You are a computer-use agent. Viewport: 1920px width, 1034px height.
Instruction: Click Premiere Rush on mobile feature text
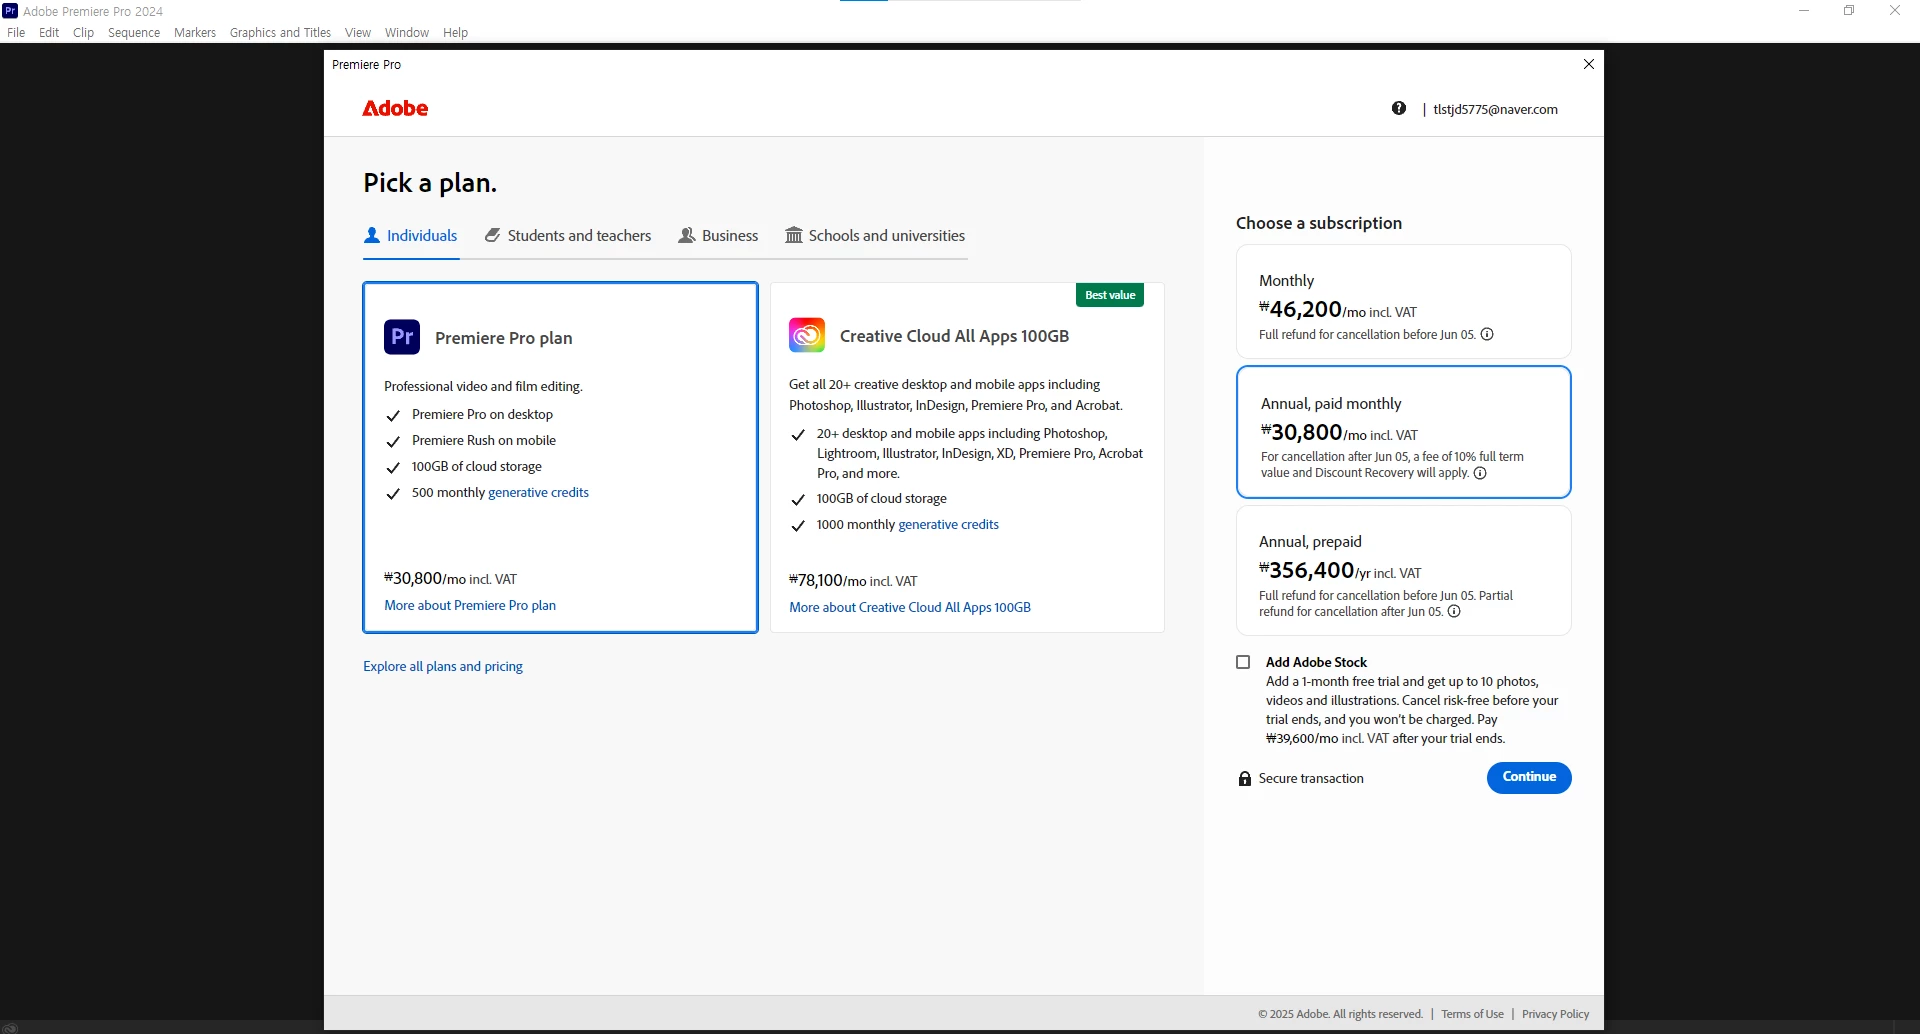[x=484, y=440]
